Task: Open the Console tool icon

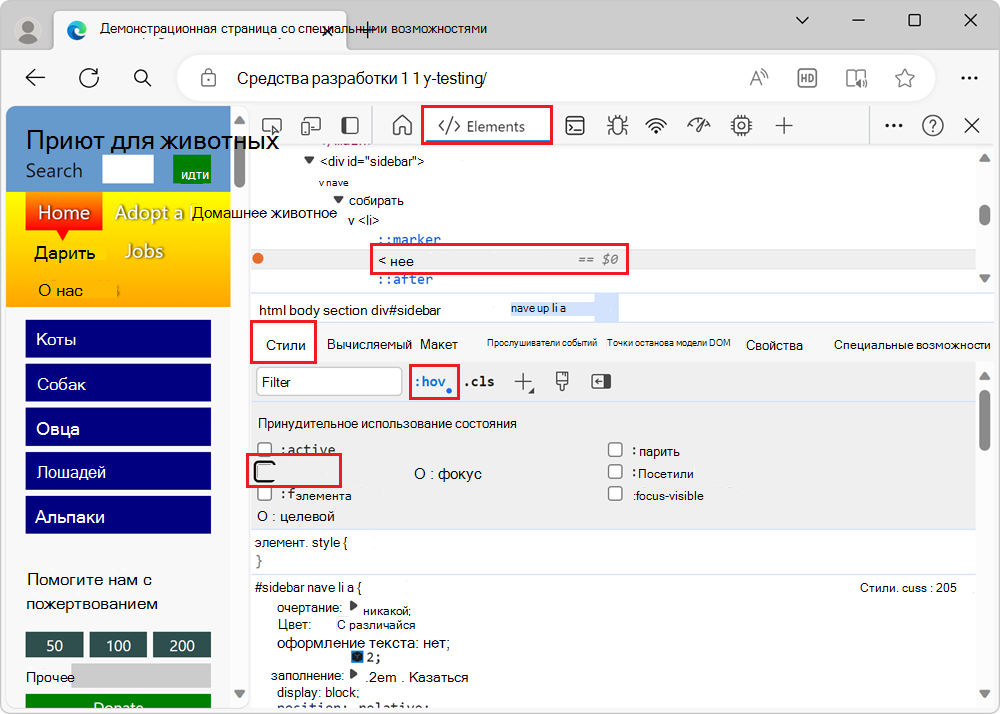Action: pos(575,126)
